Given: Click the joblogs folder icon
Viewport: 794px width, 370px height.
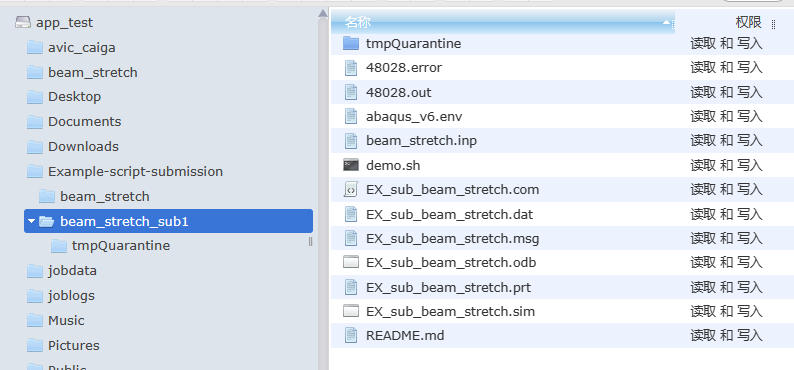Looking at the screenshot, I should [35, 296].
